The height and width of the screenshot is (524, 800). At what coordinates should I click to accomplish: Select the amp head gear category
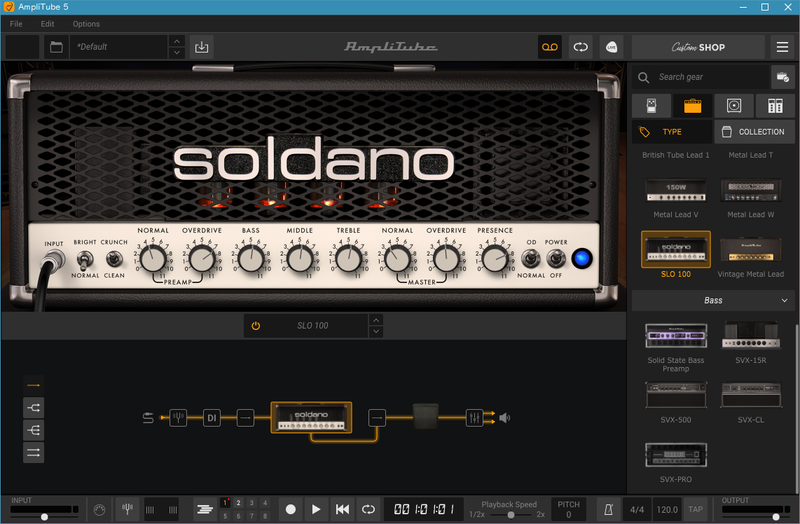[692, 106]
